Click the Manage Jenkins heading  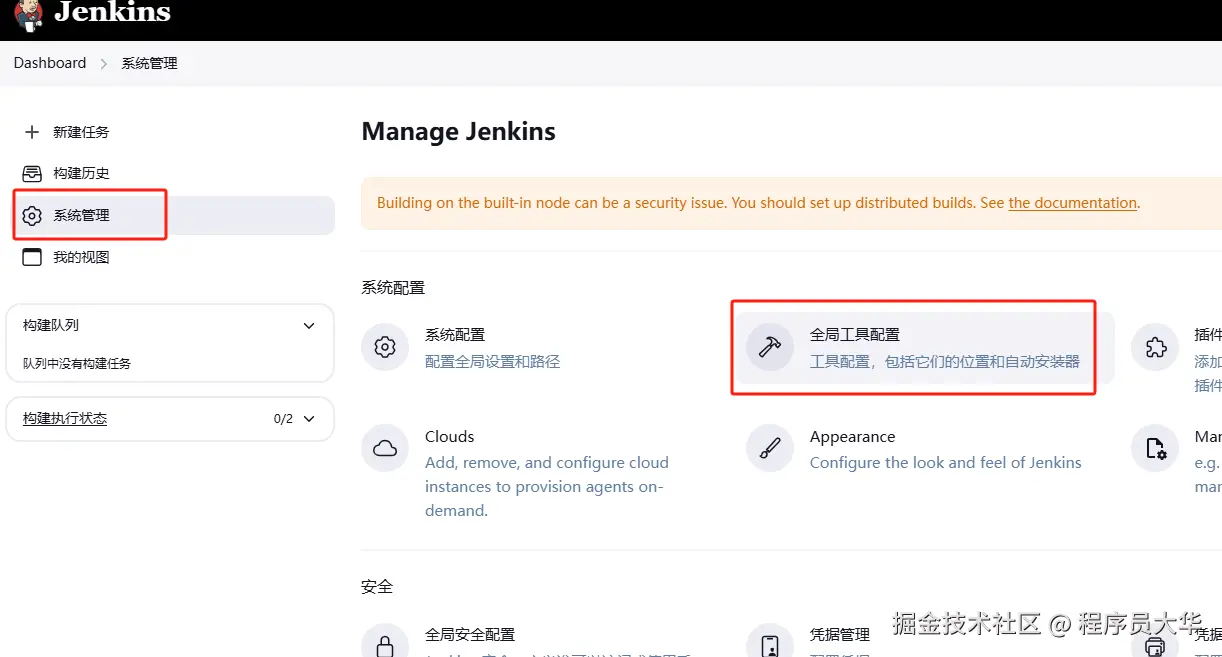pos(459,132)
